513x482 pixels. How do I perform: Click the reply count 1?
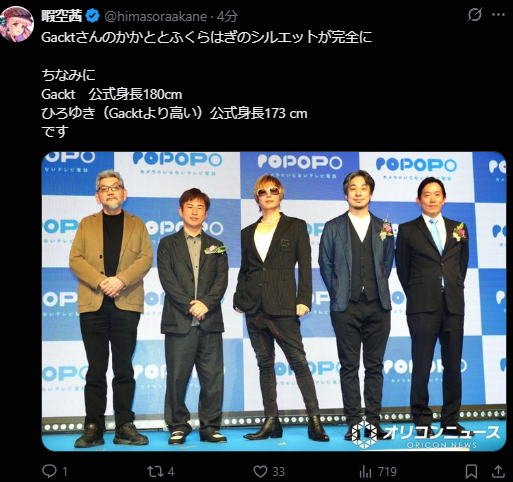(x=65, y=472)
